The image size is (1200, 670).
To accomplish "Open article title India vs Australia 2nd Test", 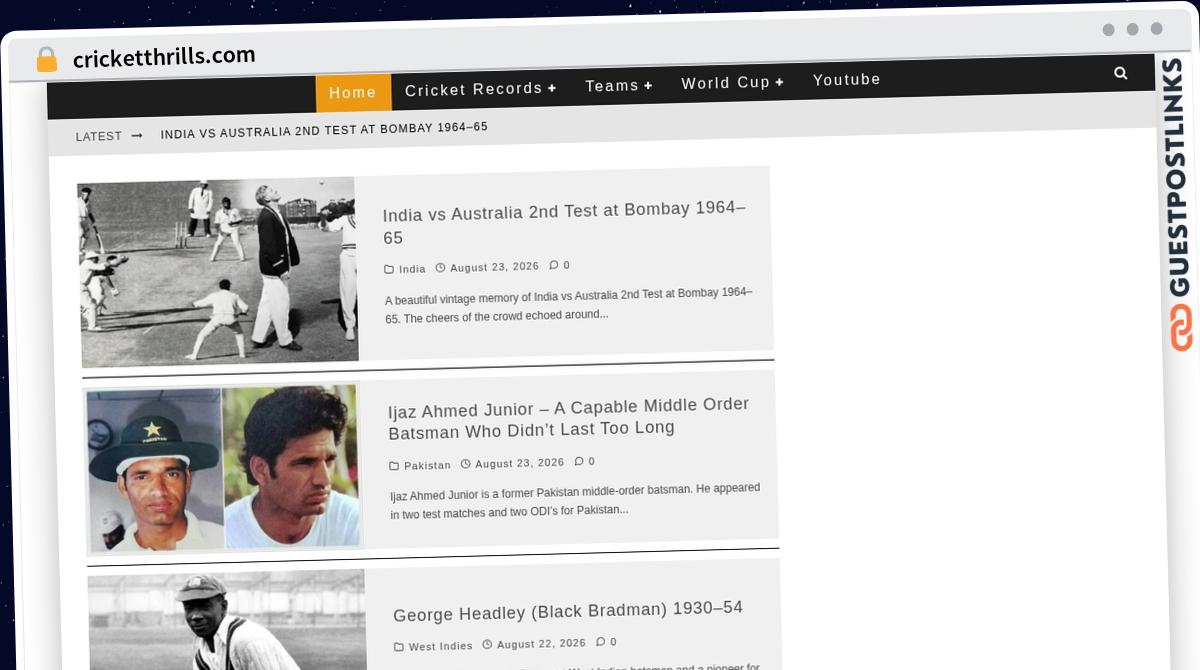I will coord(565,223).
